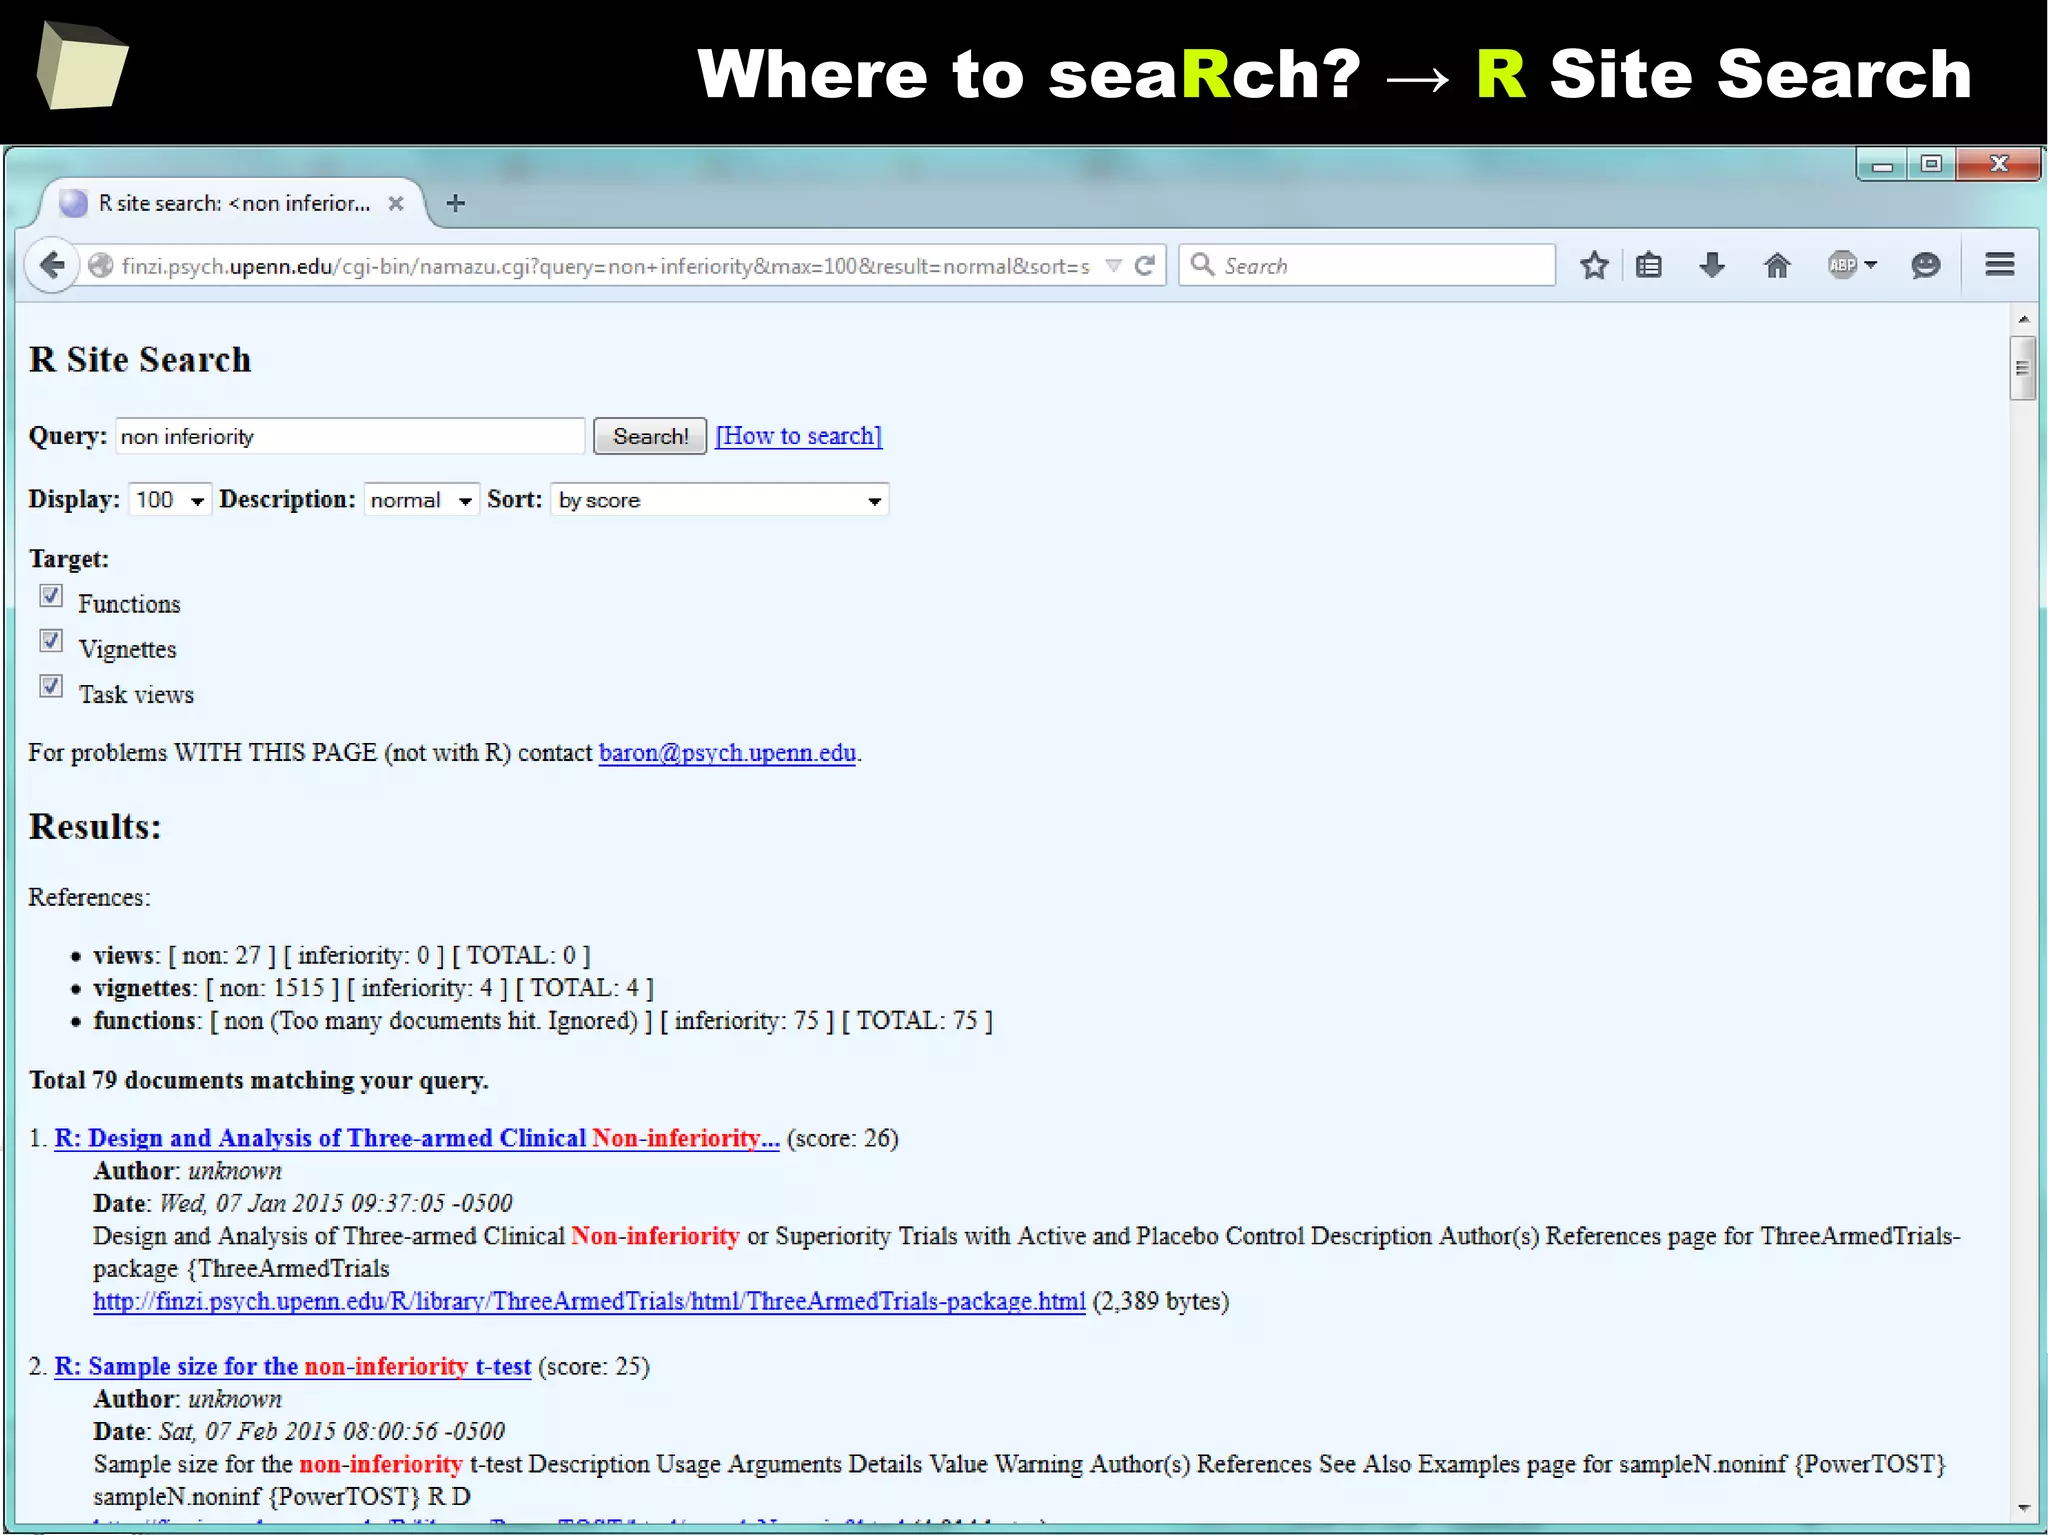Image resolution: width=2048 pixels, height=1535 pixels.
Task: Close the R site search tab
Action: click(396, 204)
